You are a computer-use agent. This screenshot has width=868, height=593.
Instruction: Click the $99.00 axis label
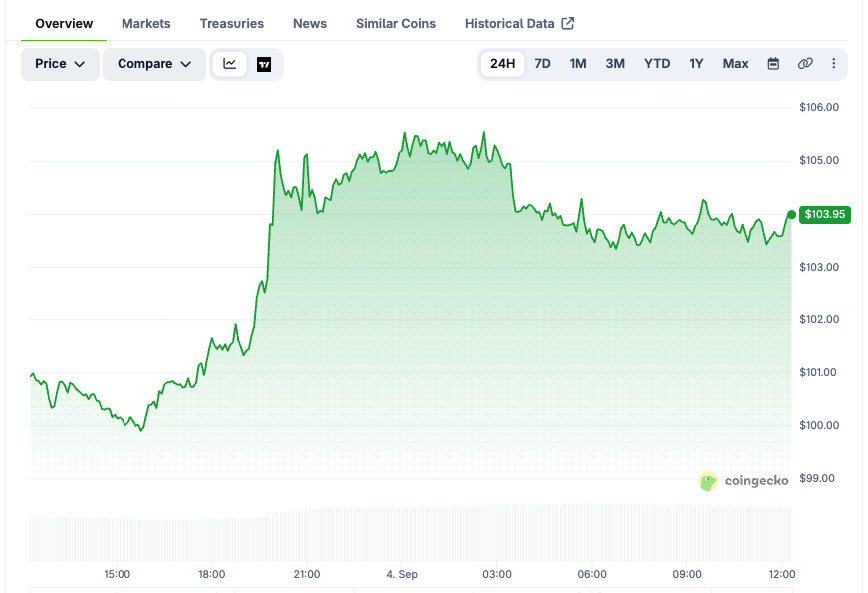(817, 478)
